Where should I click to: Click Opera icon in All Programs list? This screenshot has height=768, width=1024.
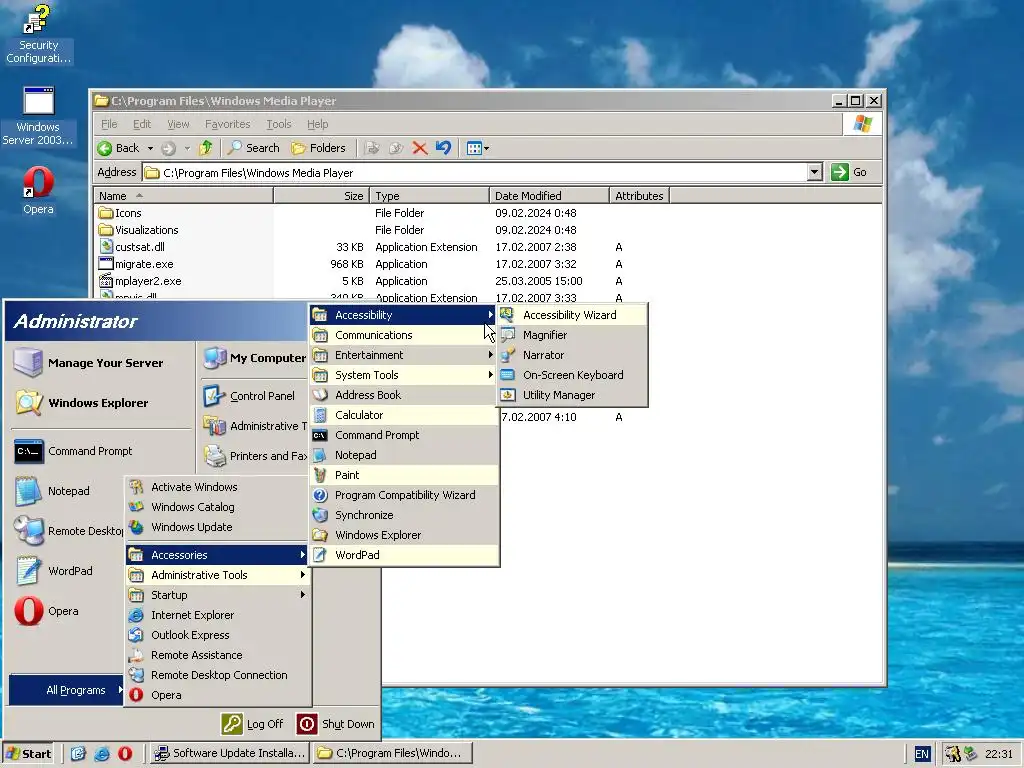(x=136, y=695)
